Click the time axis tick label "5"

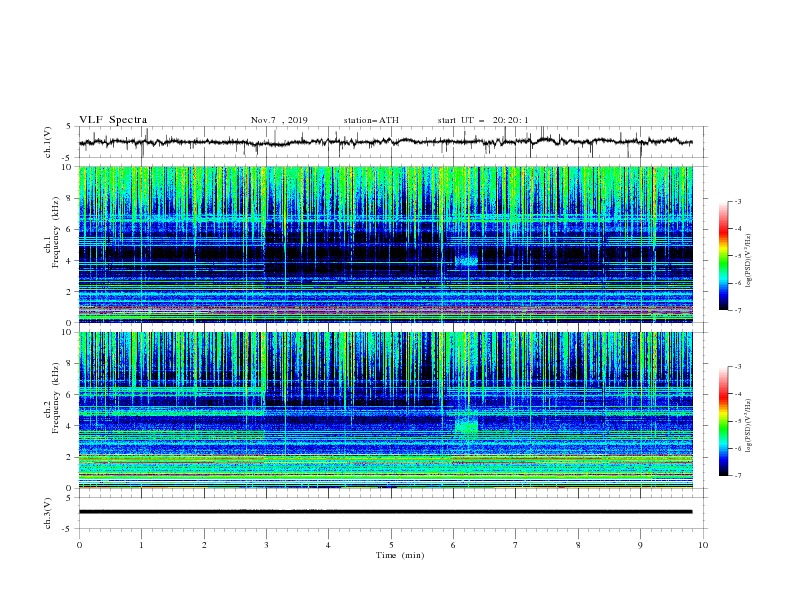pos(391,545)
